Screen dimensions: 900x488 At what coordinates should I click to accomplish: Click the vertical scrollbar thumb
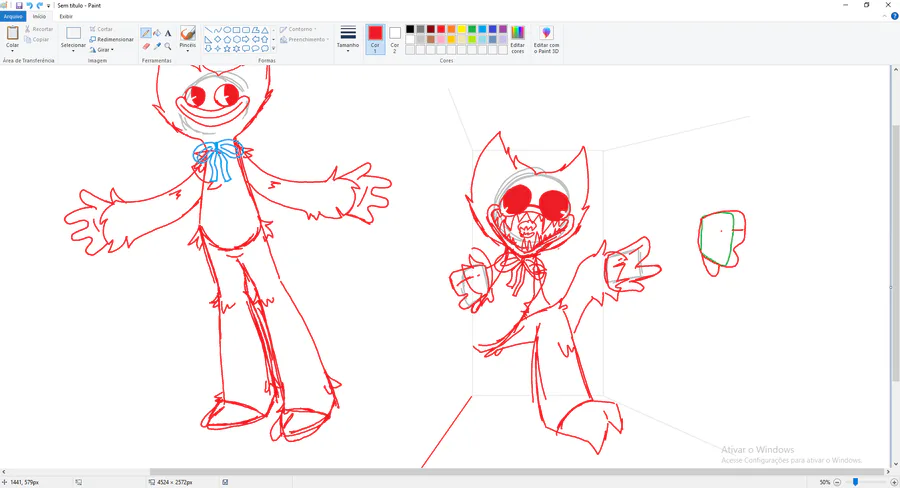[895, 253]
